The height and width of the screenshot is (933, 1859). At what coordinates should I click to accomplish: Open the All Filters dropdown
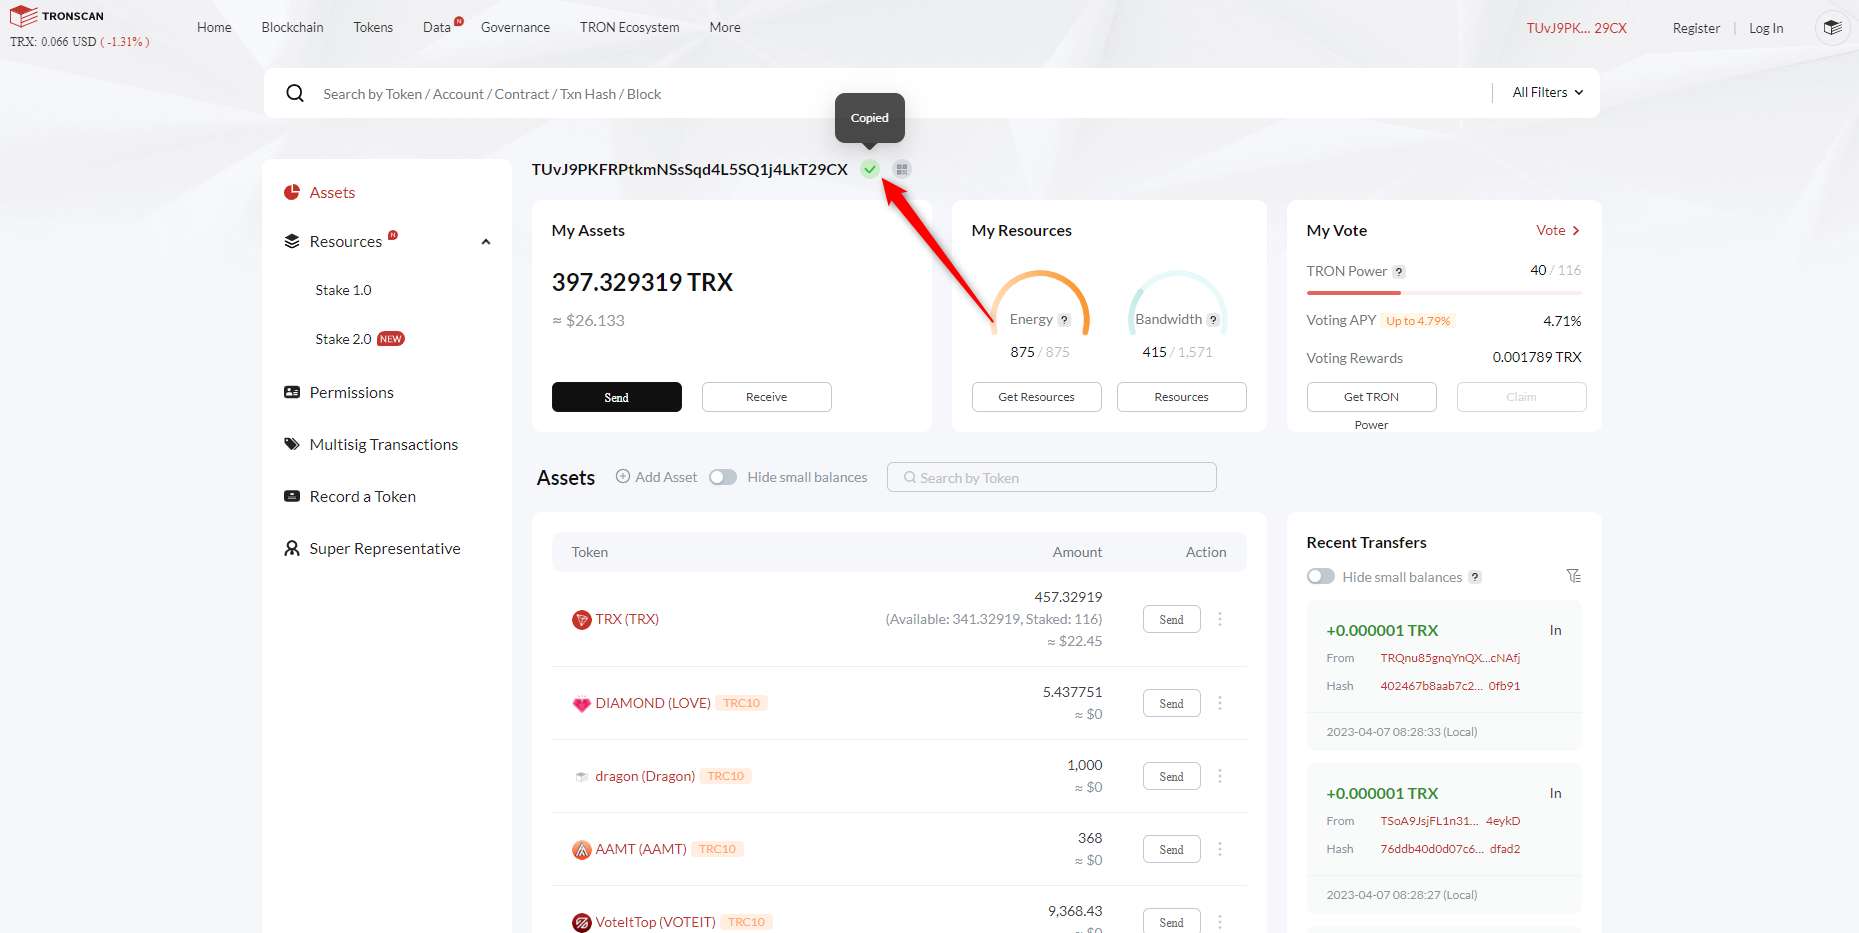coord(1547,93)
